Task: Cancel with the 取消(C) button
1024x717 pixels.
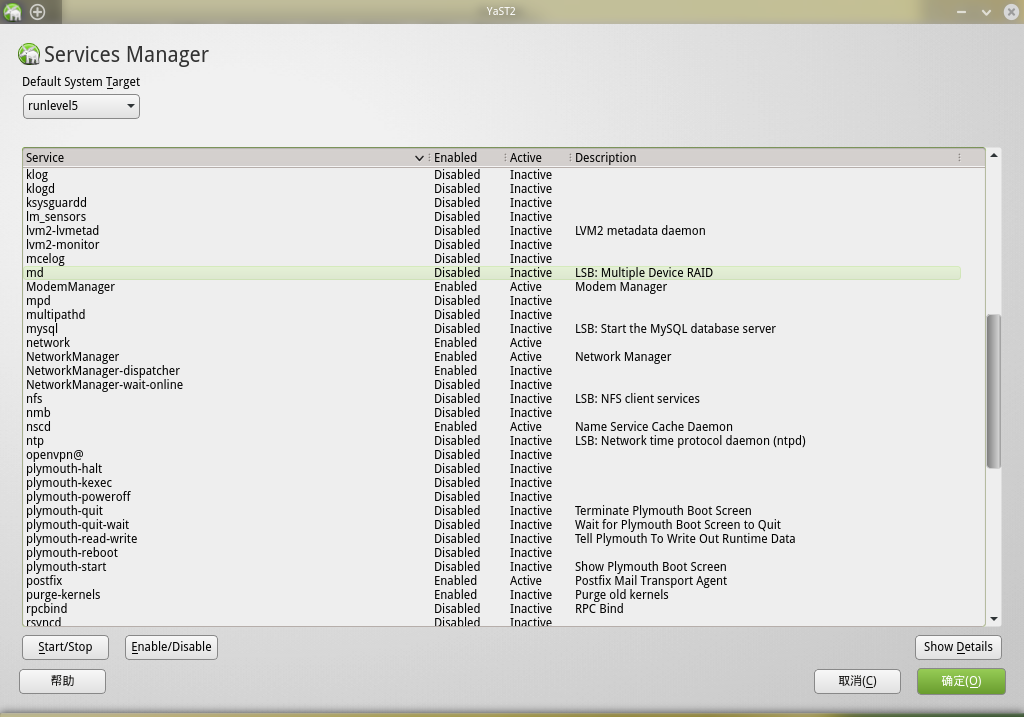Action: [x=857, y=681]
